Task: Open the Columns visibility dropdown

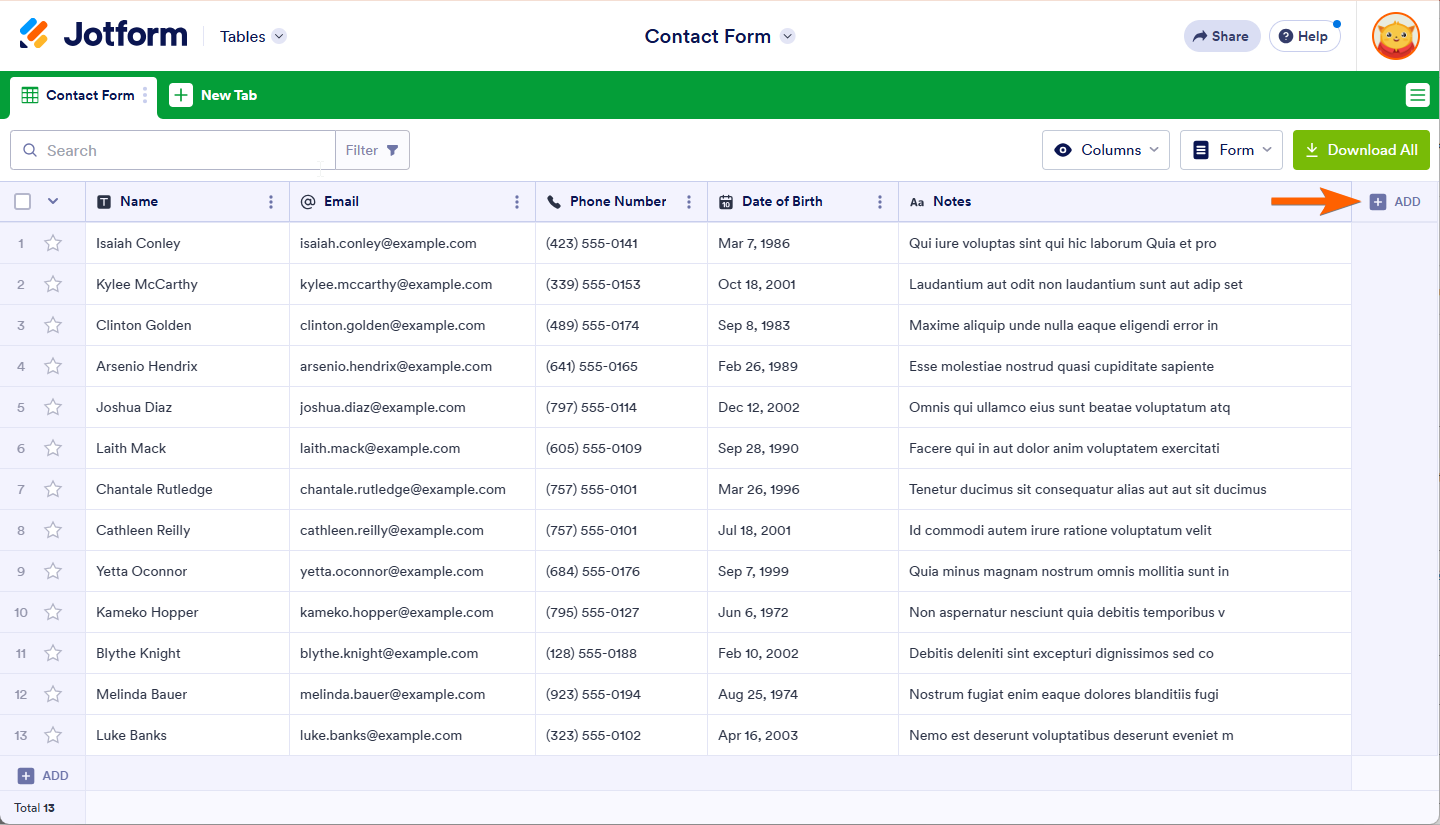Action: (x=1105, y=150)
